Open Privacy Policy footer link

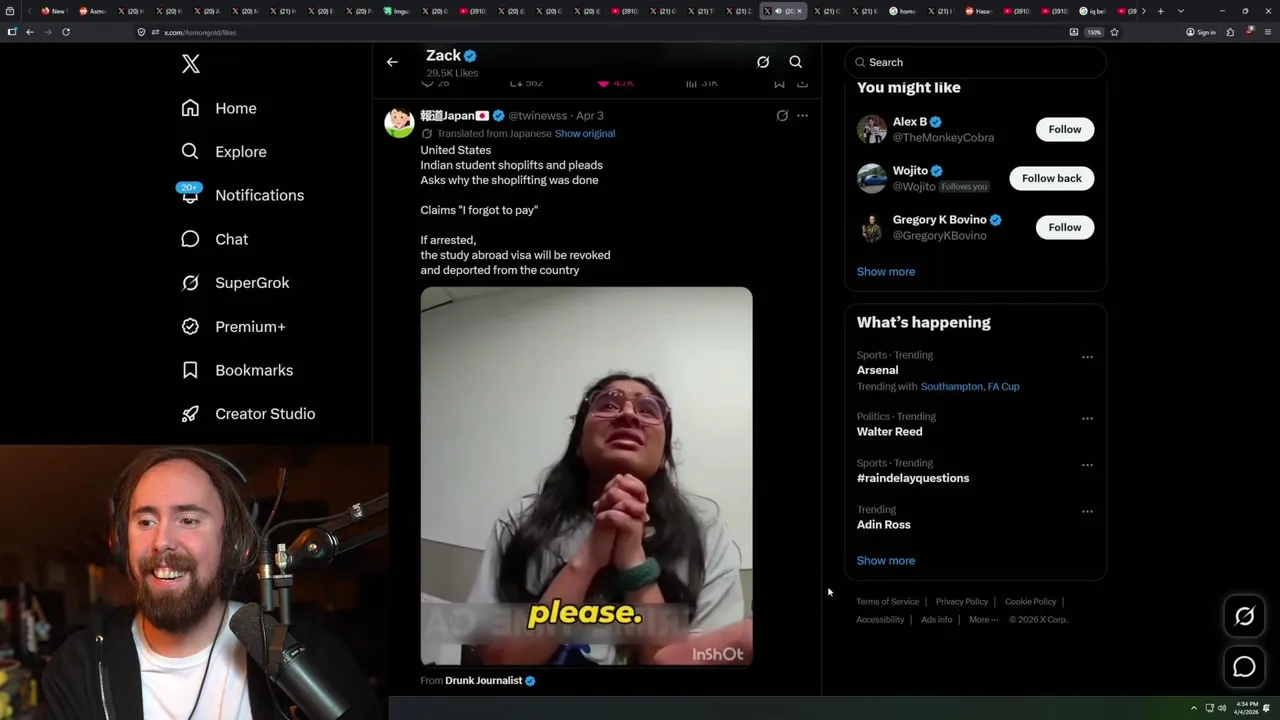[961, 601]
